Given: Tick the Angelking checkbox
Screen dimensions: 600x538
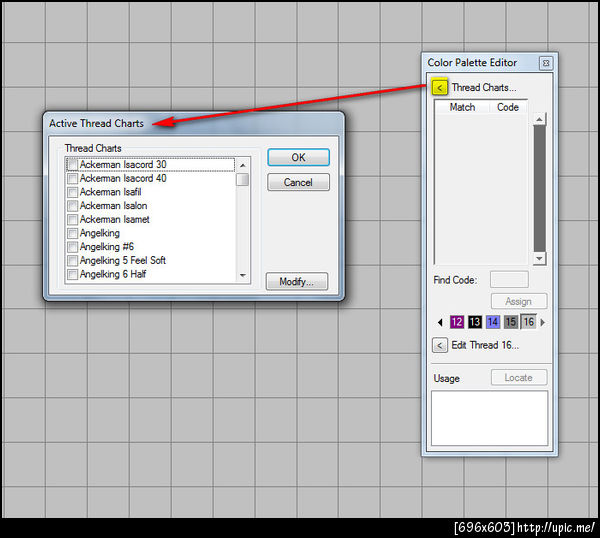Looking at the screenshot, I should click(72, 233).
